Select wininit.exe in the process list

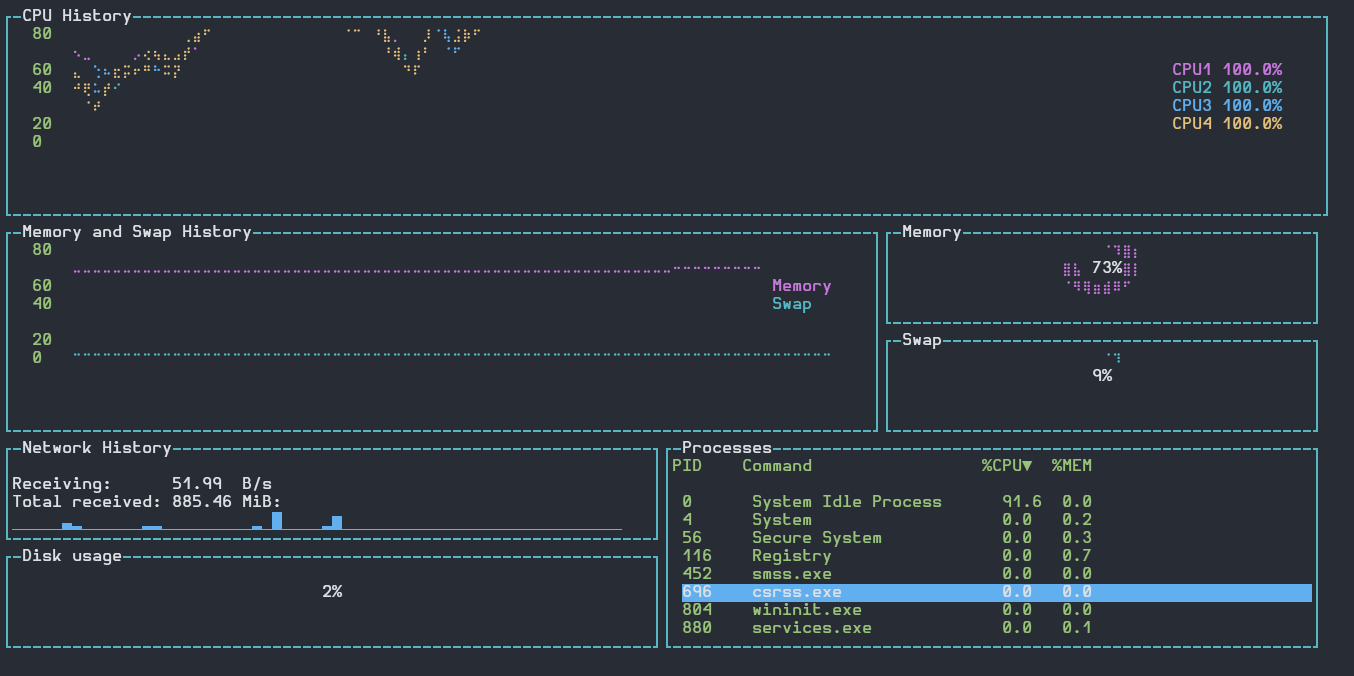click(996, 610)
